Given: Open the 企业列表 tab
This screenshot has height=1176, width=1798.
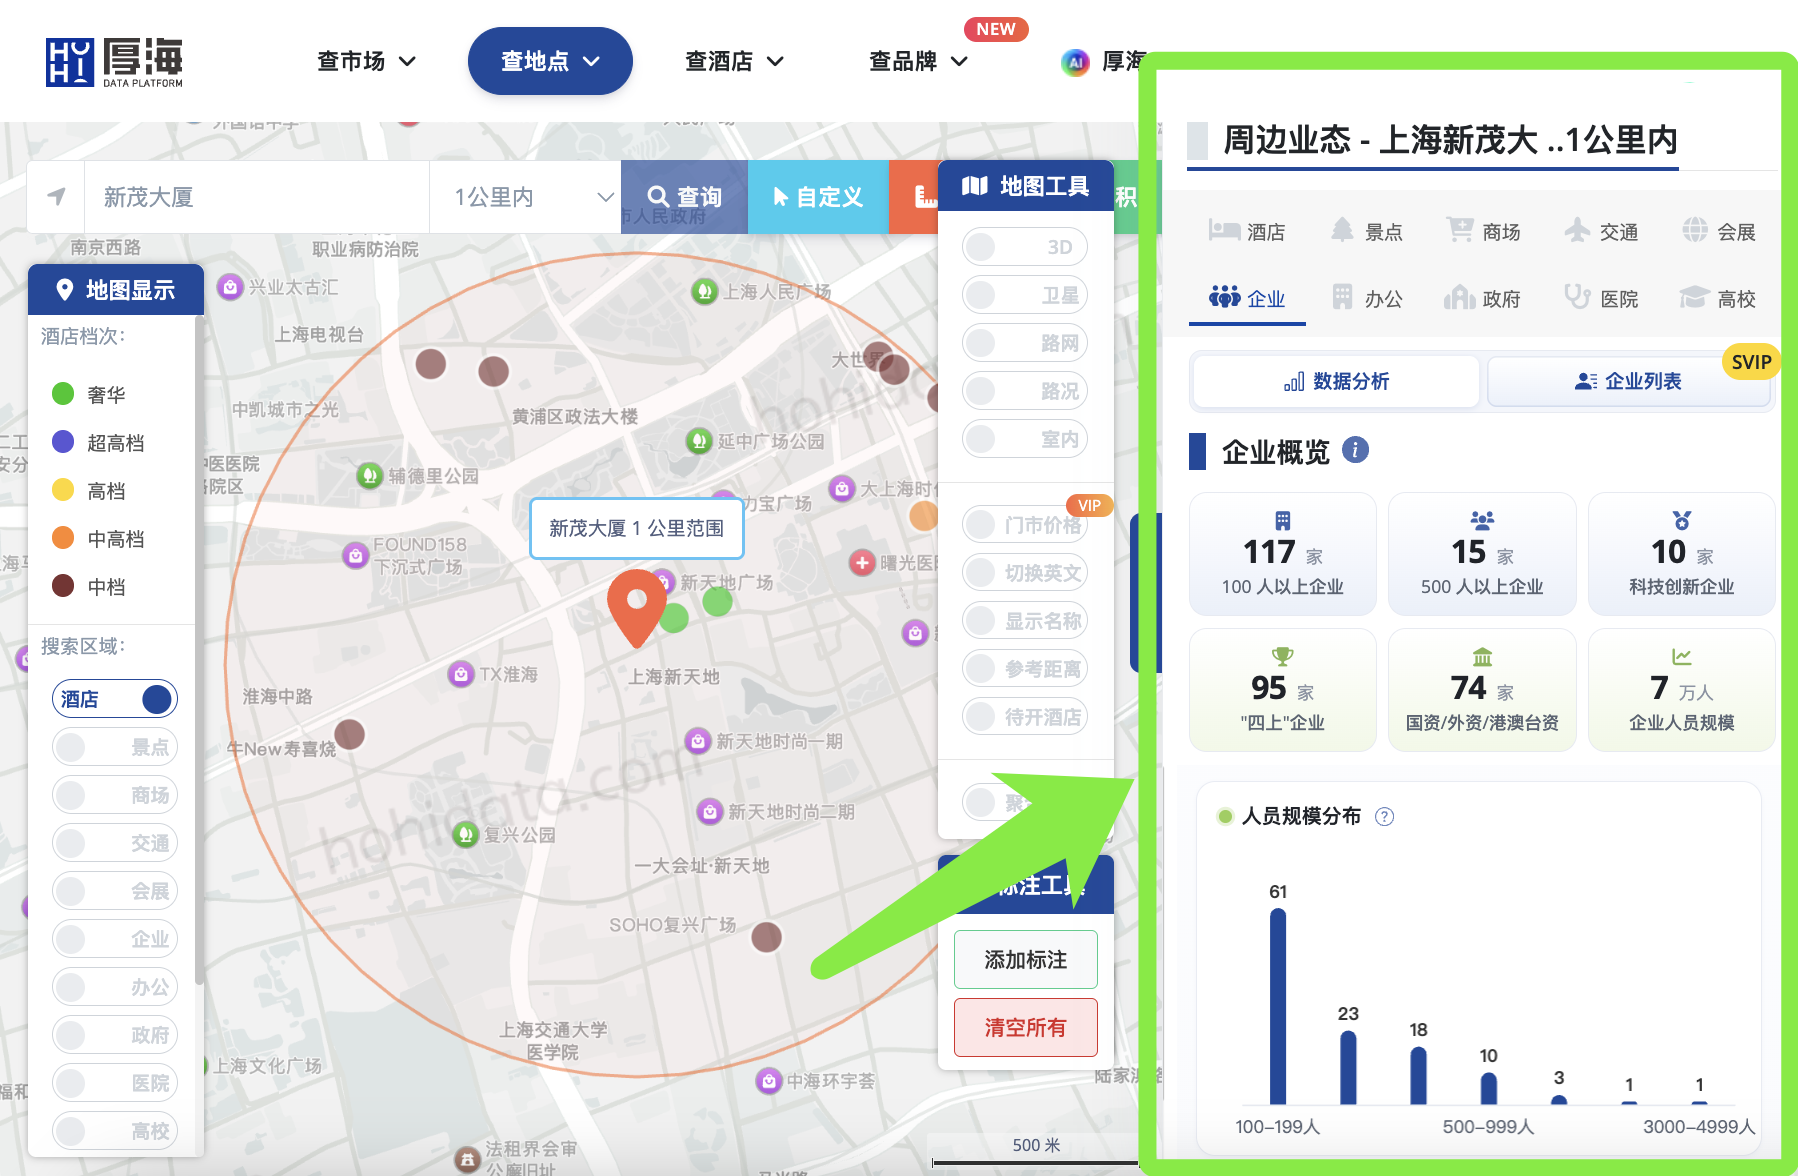Looking at the screenshot, I should point(1628,381).
